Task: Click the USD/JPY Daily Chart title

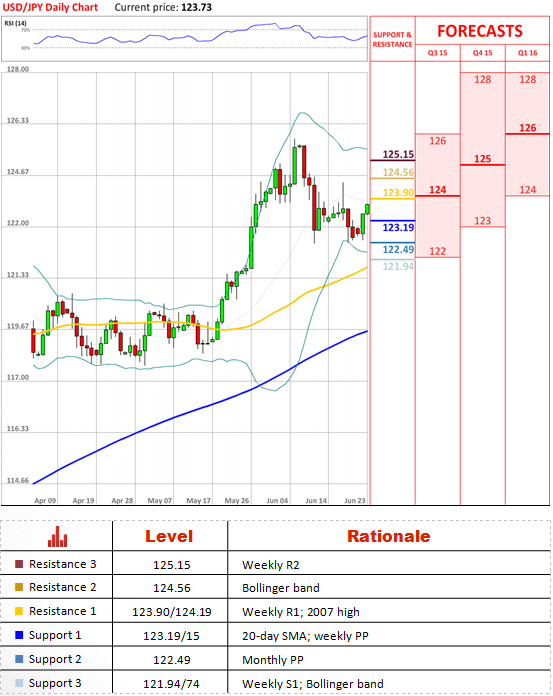Action: coord(50,8)
